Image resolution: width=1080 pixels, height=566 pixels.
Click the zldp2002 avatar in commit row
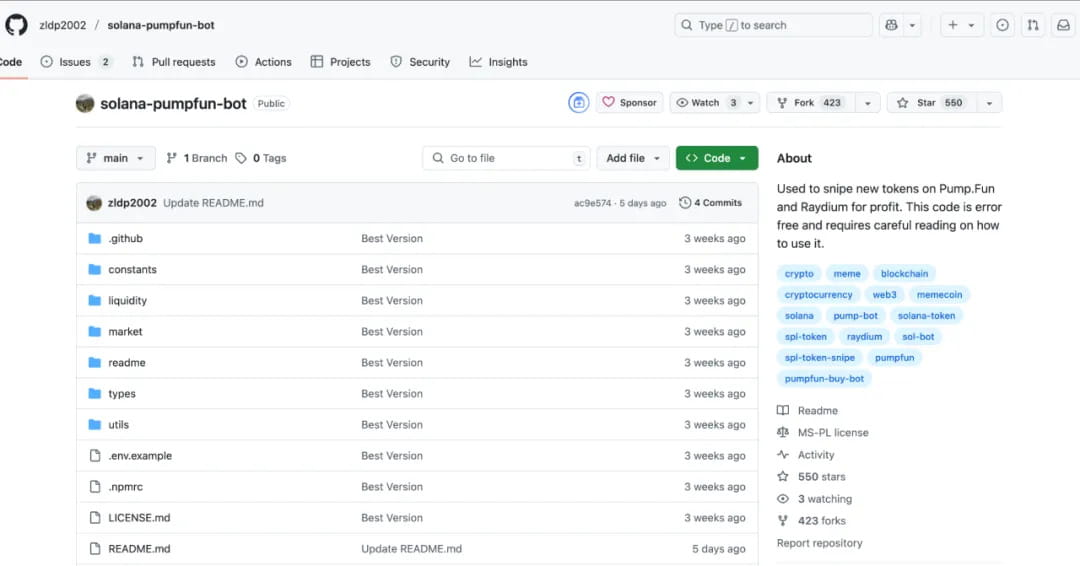tap(94, 203)
